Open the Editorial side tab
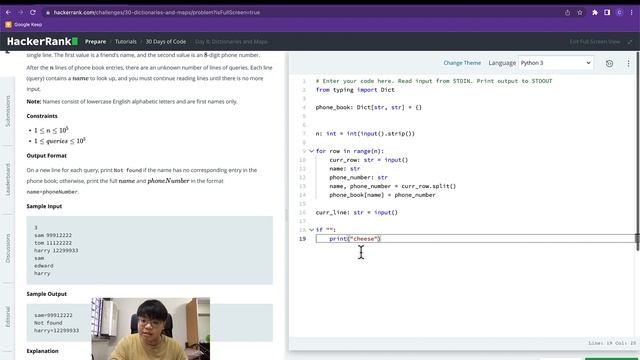640x360 pixels. pos(8,317)
